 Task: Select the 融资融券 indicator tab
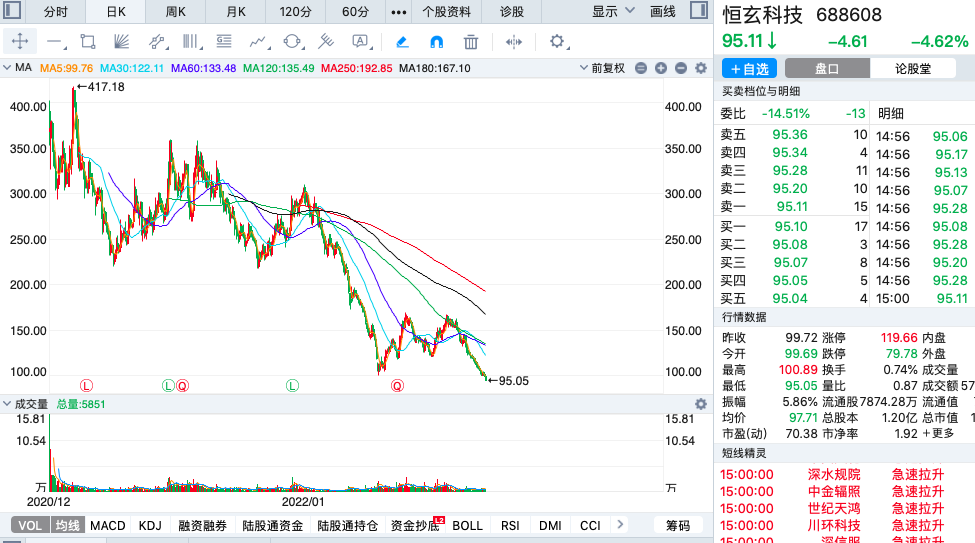[202, 526]
